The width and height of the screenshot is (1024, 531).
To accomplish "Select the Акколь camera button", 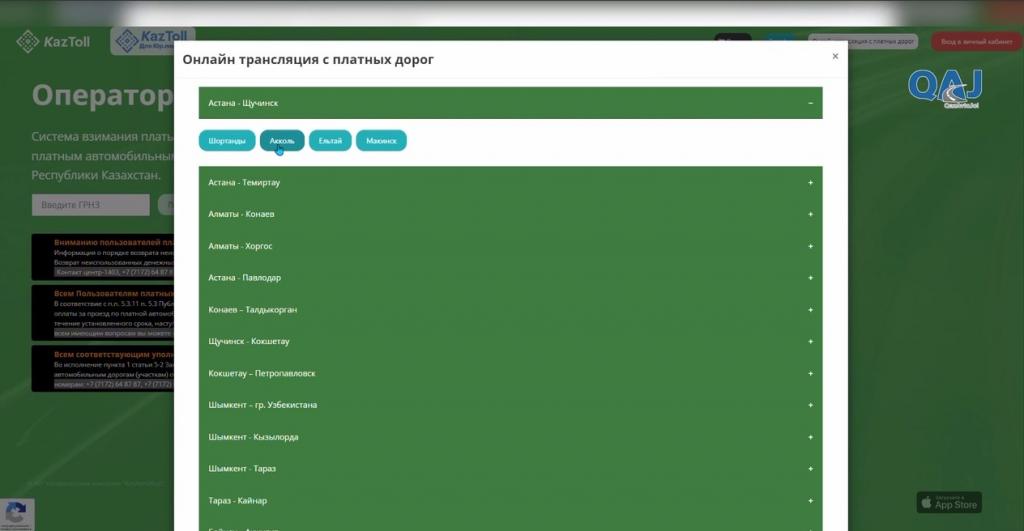I will 282,141.
